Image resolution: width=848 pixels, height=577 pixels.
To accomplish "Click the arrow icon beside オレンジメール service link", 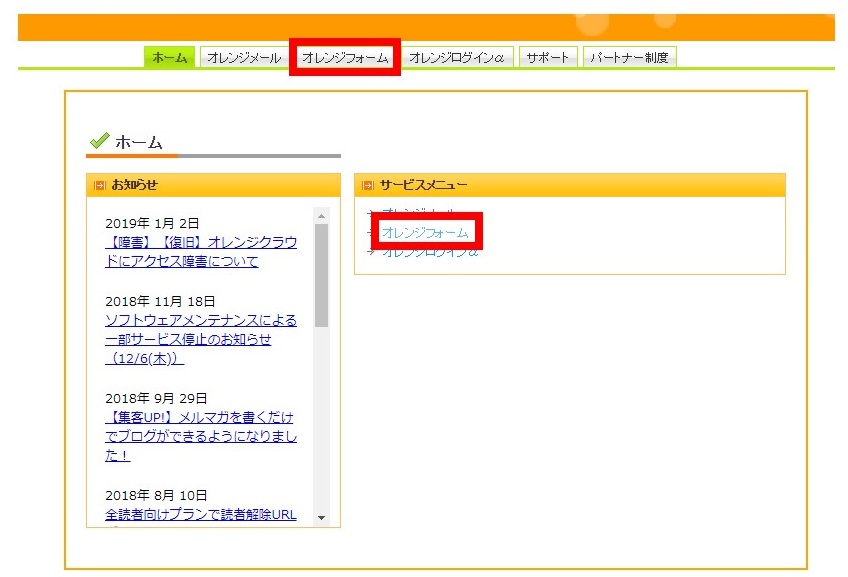I will [370, 213].
